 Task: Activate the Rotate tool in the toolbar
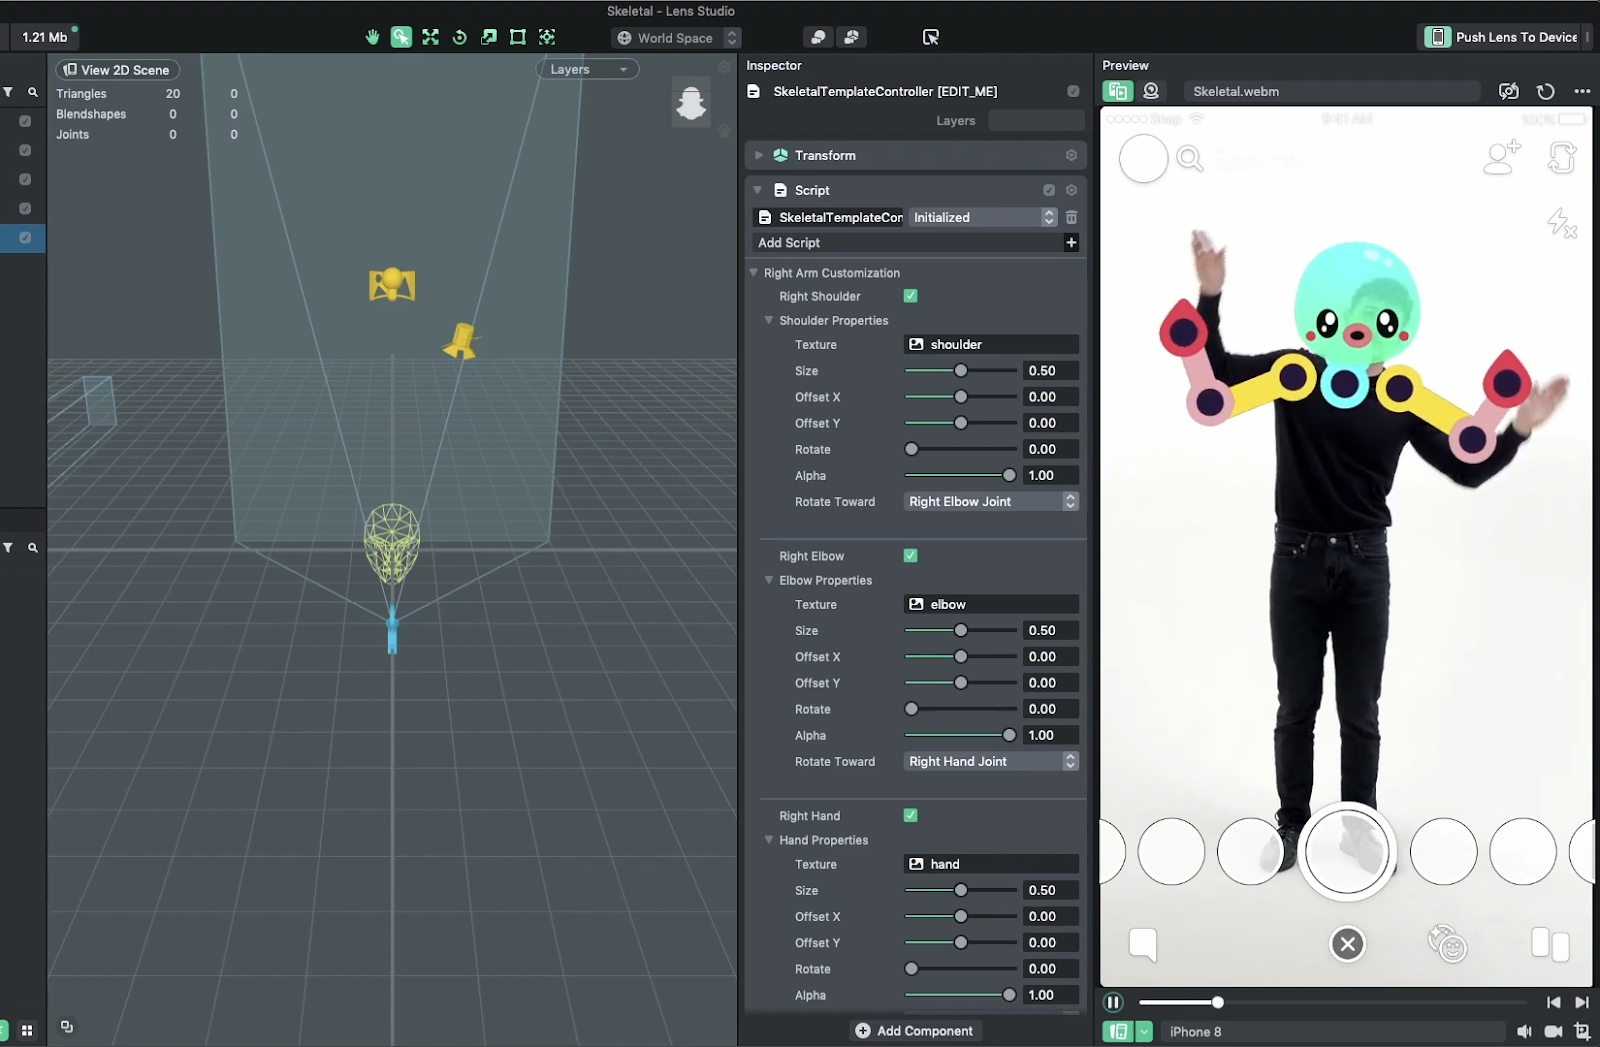(460, 37)
